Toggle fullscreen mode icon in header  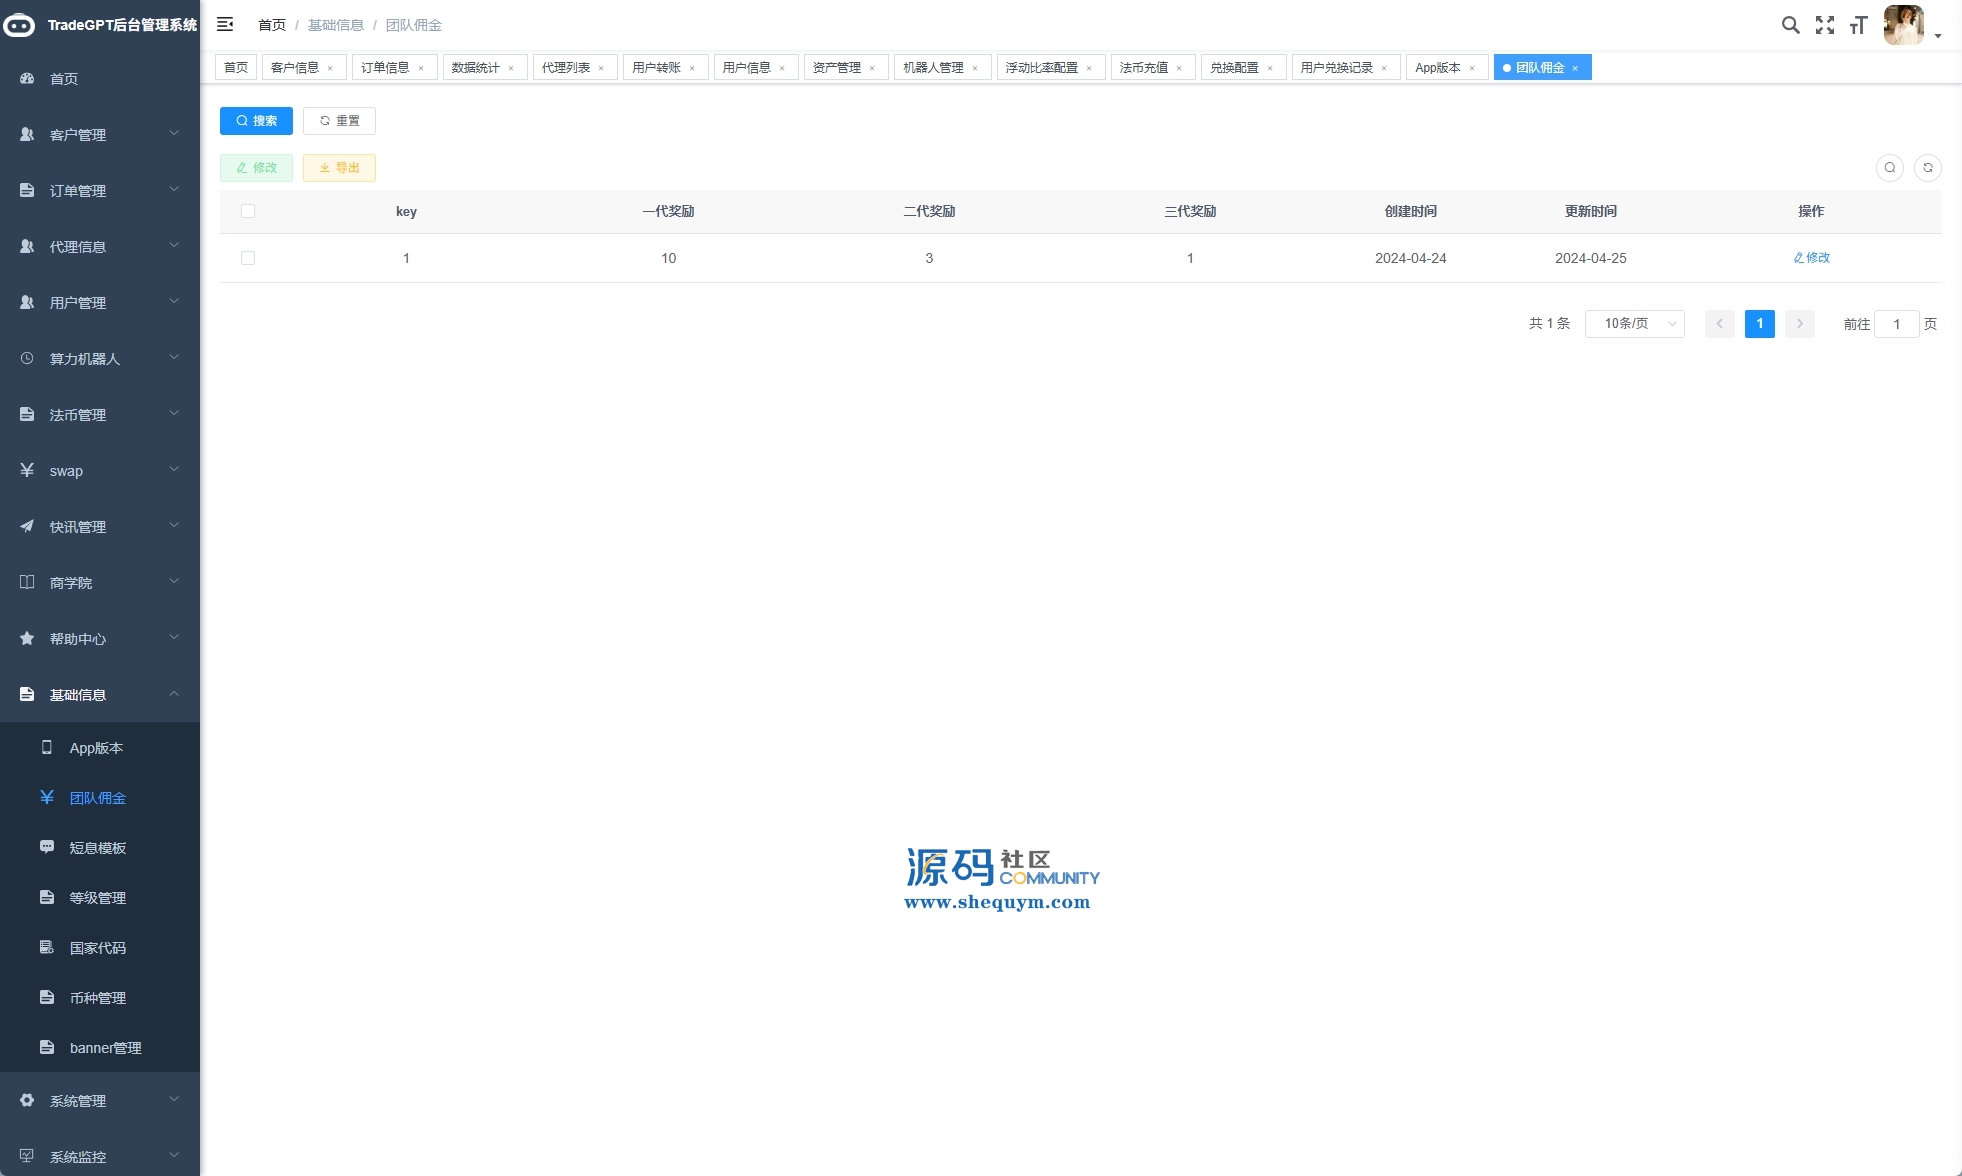[1824, 25]
